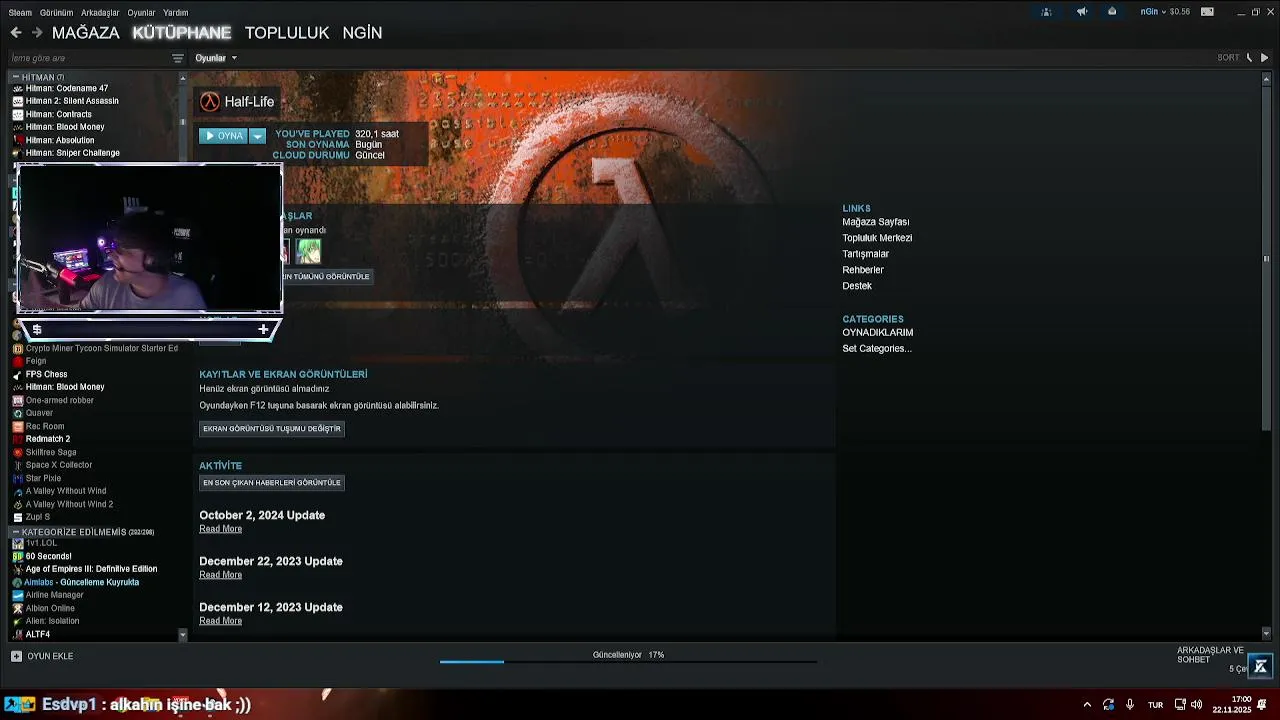
Task: Go forward with the right arrow
Action: point(37,33)
